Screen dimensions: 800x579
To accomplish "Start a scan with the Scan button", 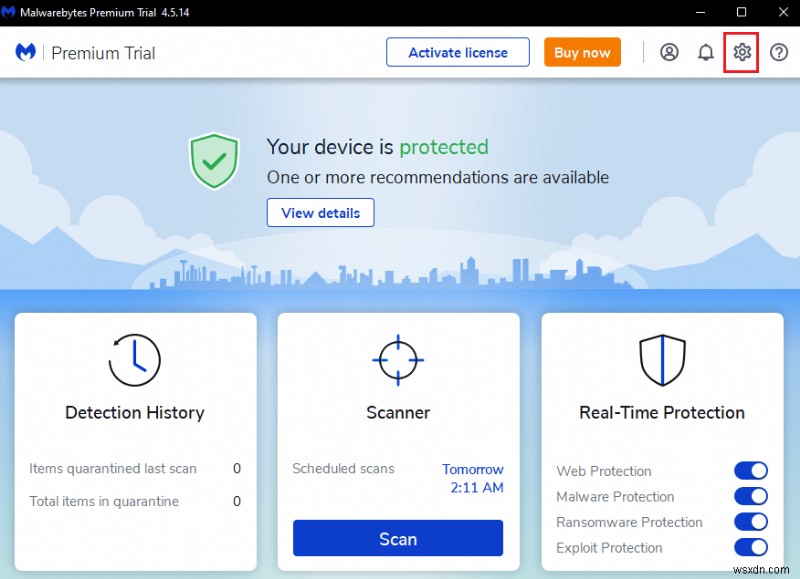I will click(397, 538).
